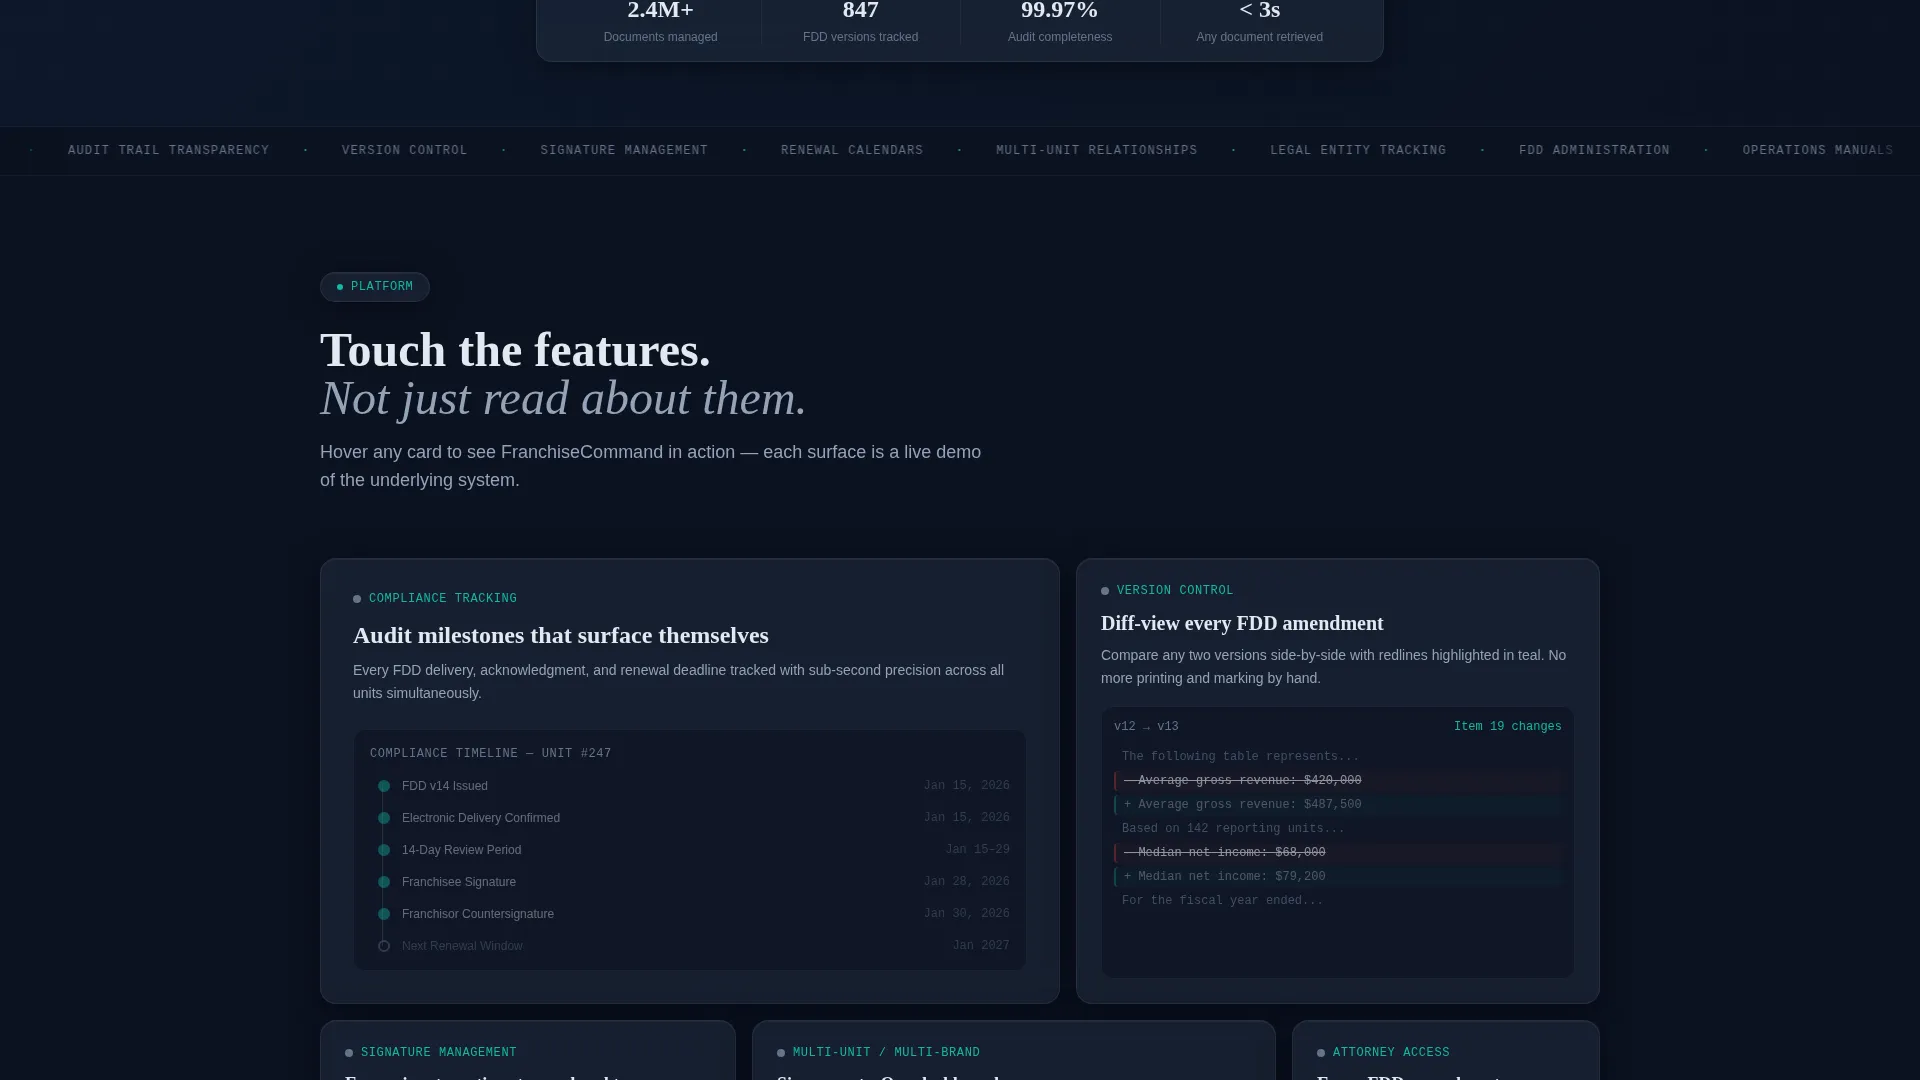Click added line 'Median net income: $79,200'
This screenshot has width=1920, height=1080.
pos(1338,877)
